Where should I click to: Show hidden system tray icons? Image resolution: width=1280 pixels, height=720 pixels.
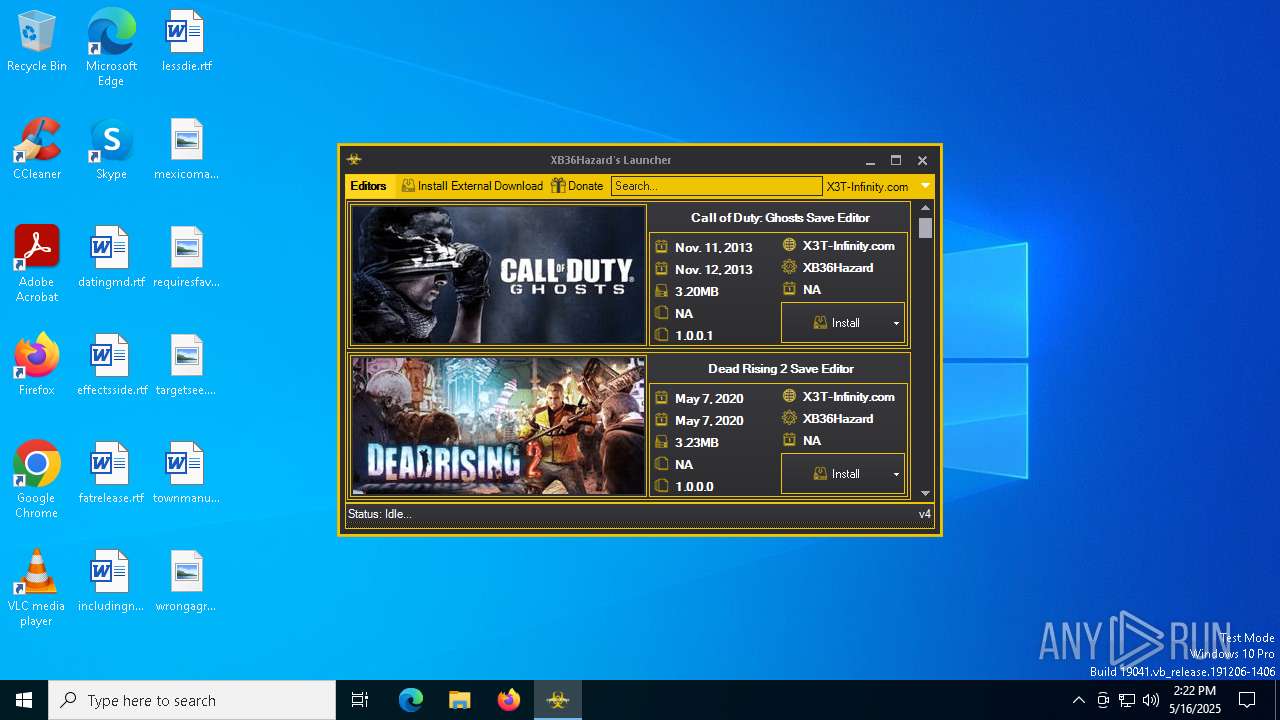[1078, 700]
